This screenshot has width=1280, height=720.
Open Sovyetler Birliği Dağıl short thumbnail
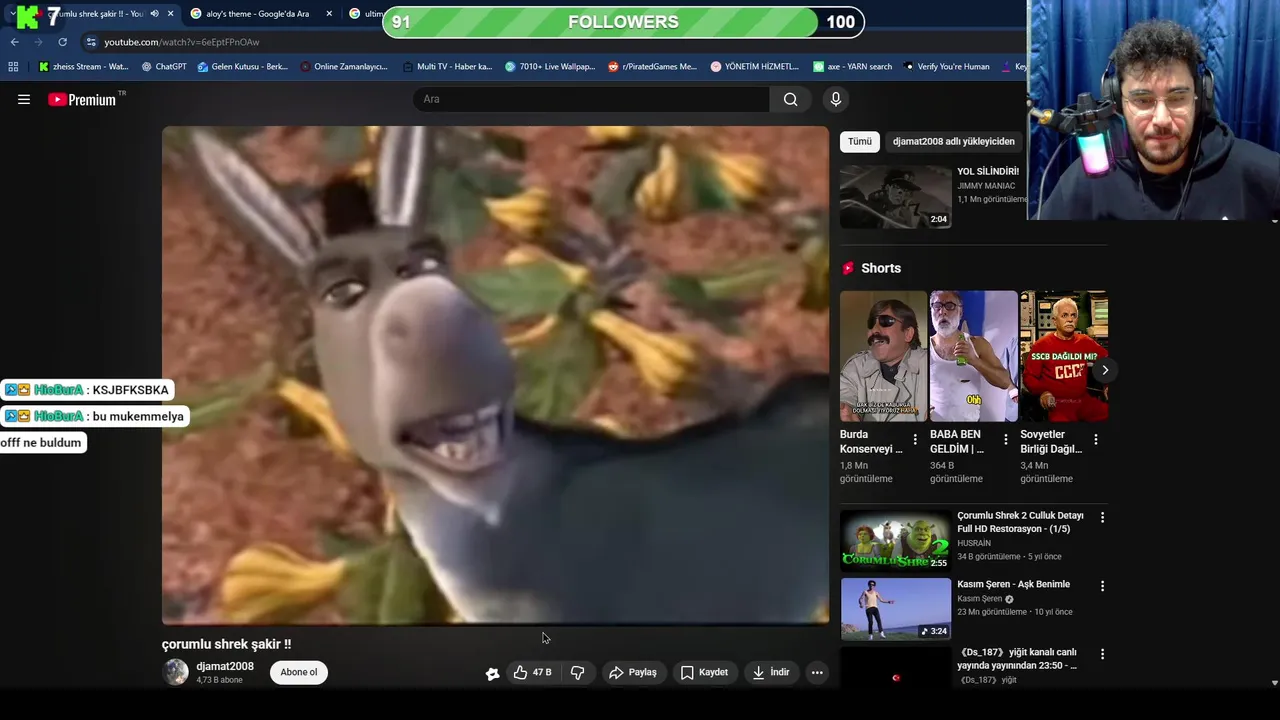1064,356
